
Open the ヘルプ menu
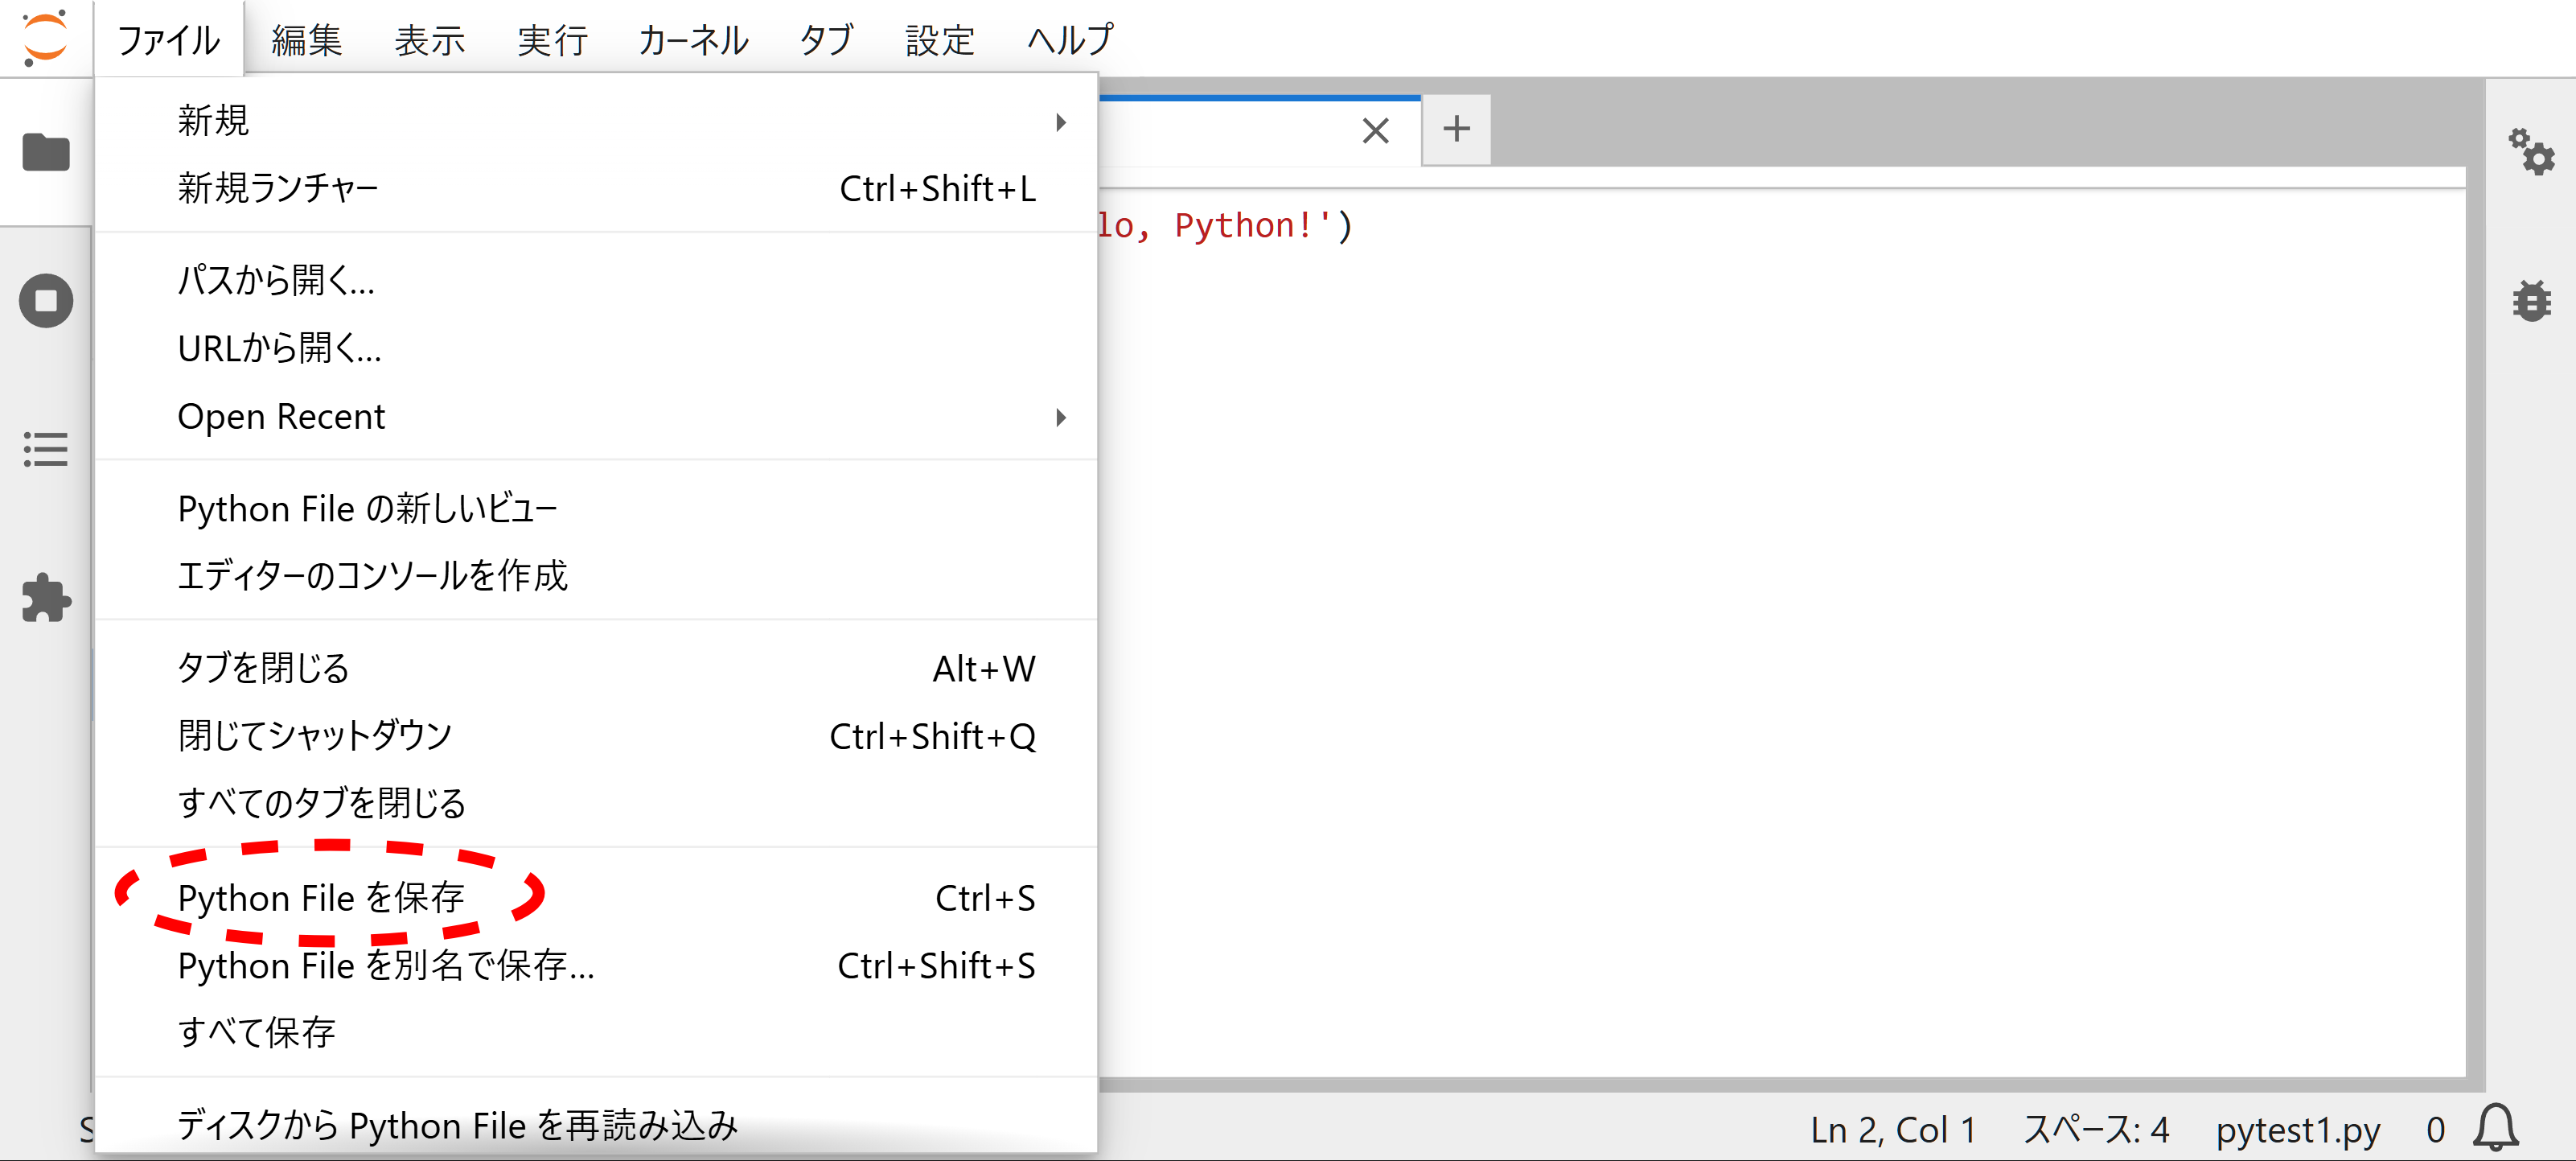click(1068, 40)
